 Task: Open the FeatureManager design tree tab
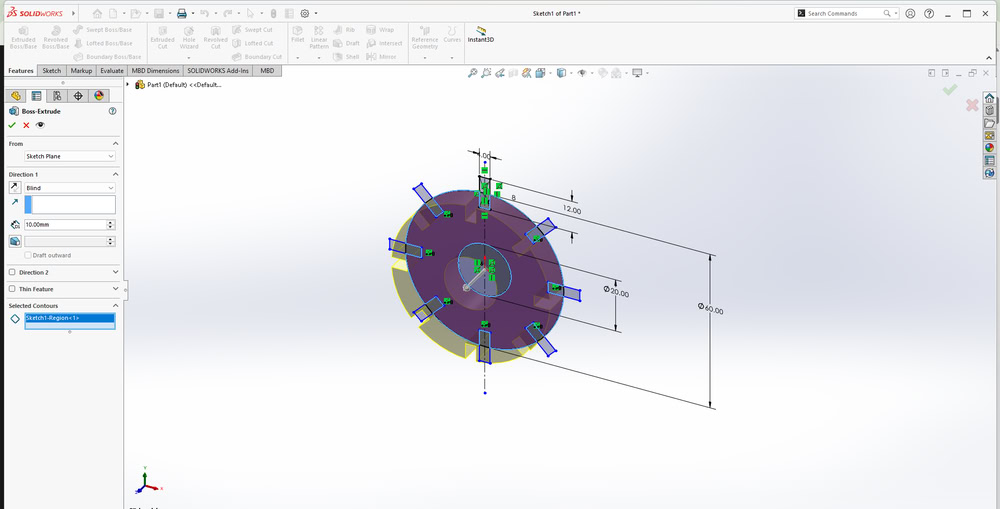pyautogui.click(x=16, y=96)
